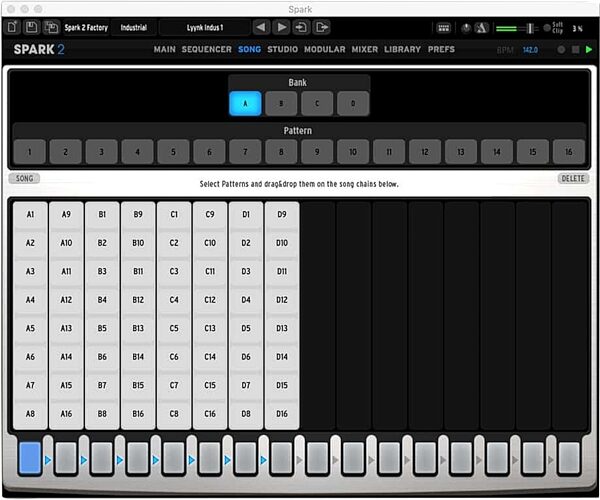Select the eighth song chain pad
600x500 pixels.
pos(281,458)
